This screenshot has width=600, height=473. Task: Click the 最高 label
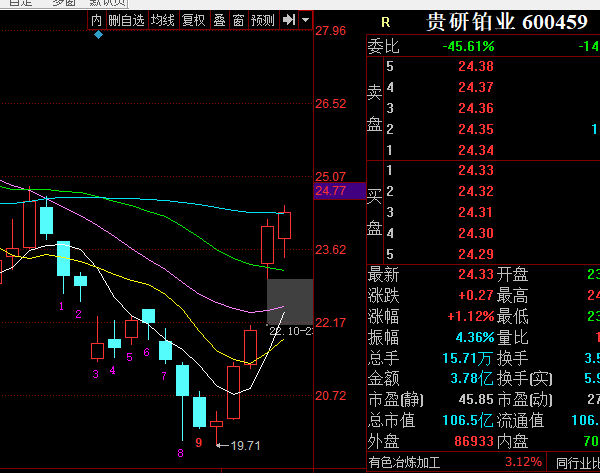click(x=512, y=296)
